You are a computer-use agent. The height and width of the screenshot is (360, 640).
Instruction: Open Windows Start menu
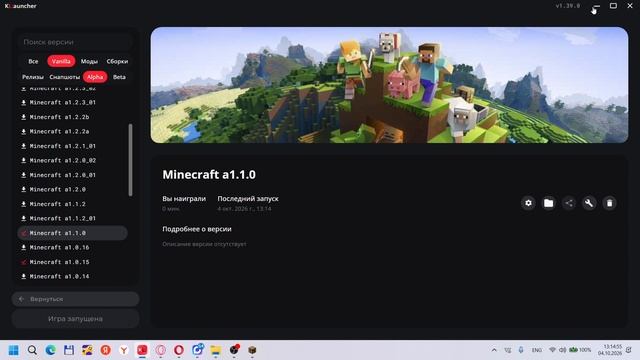tap(13, 350)
